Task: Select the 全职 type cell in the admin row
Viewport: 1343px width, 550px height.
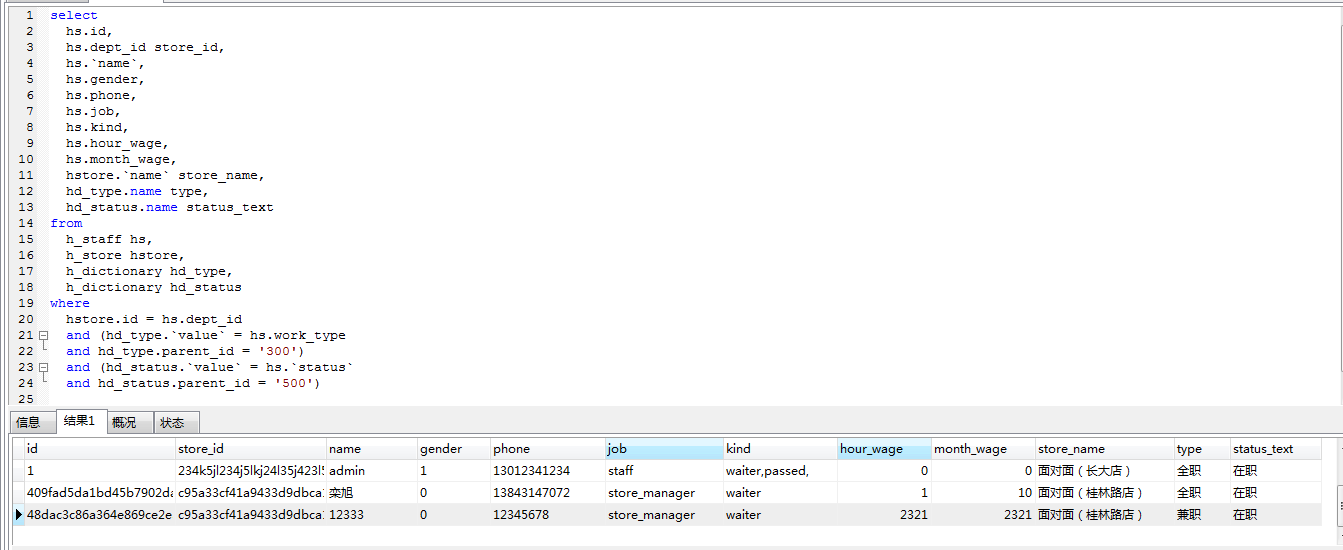Action: pos(1202,471)
